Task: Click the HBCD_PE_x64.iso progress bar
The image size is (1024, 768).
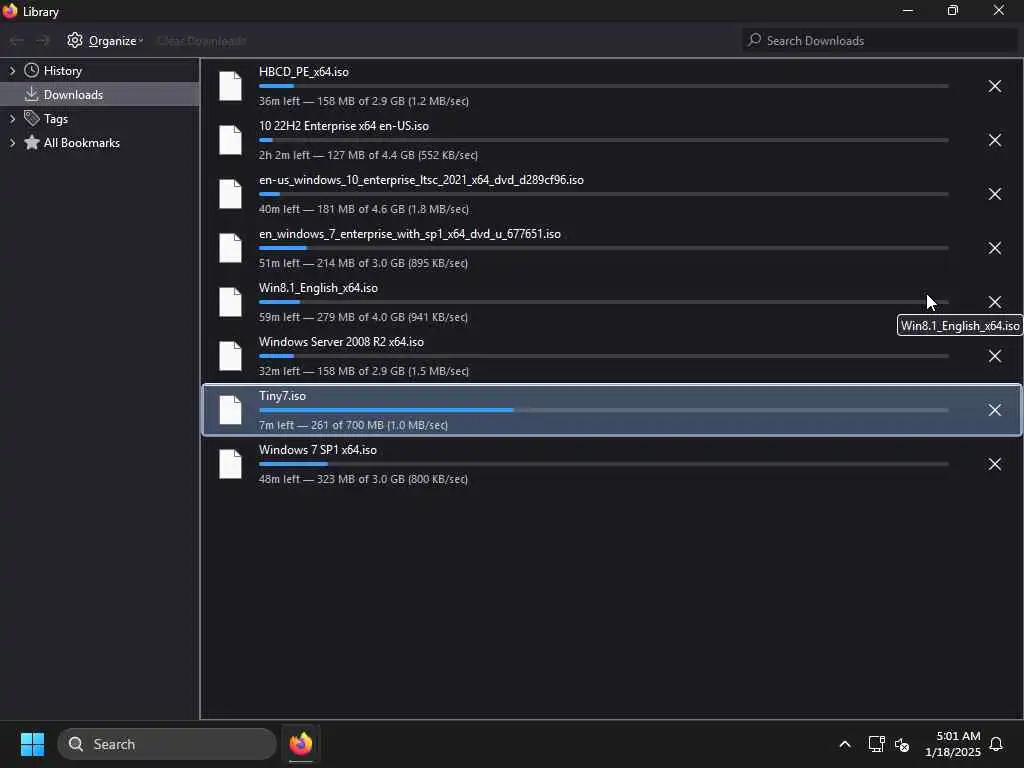Action: [x=603, y=86]
